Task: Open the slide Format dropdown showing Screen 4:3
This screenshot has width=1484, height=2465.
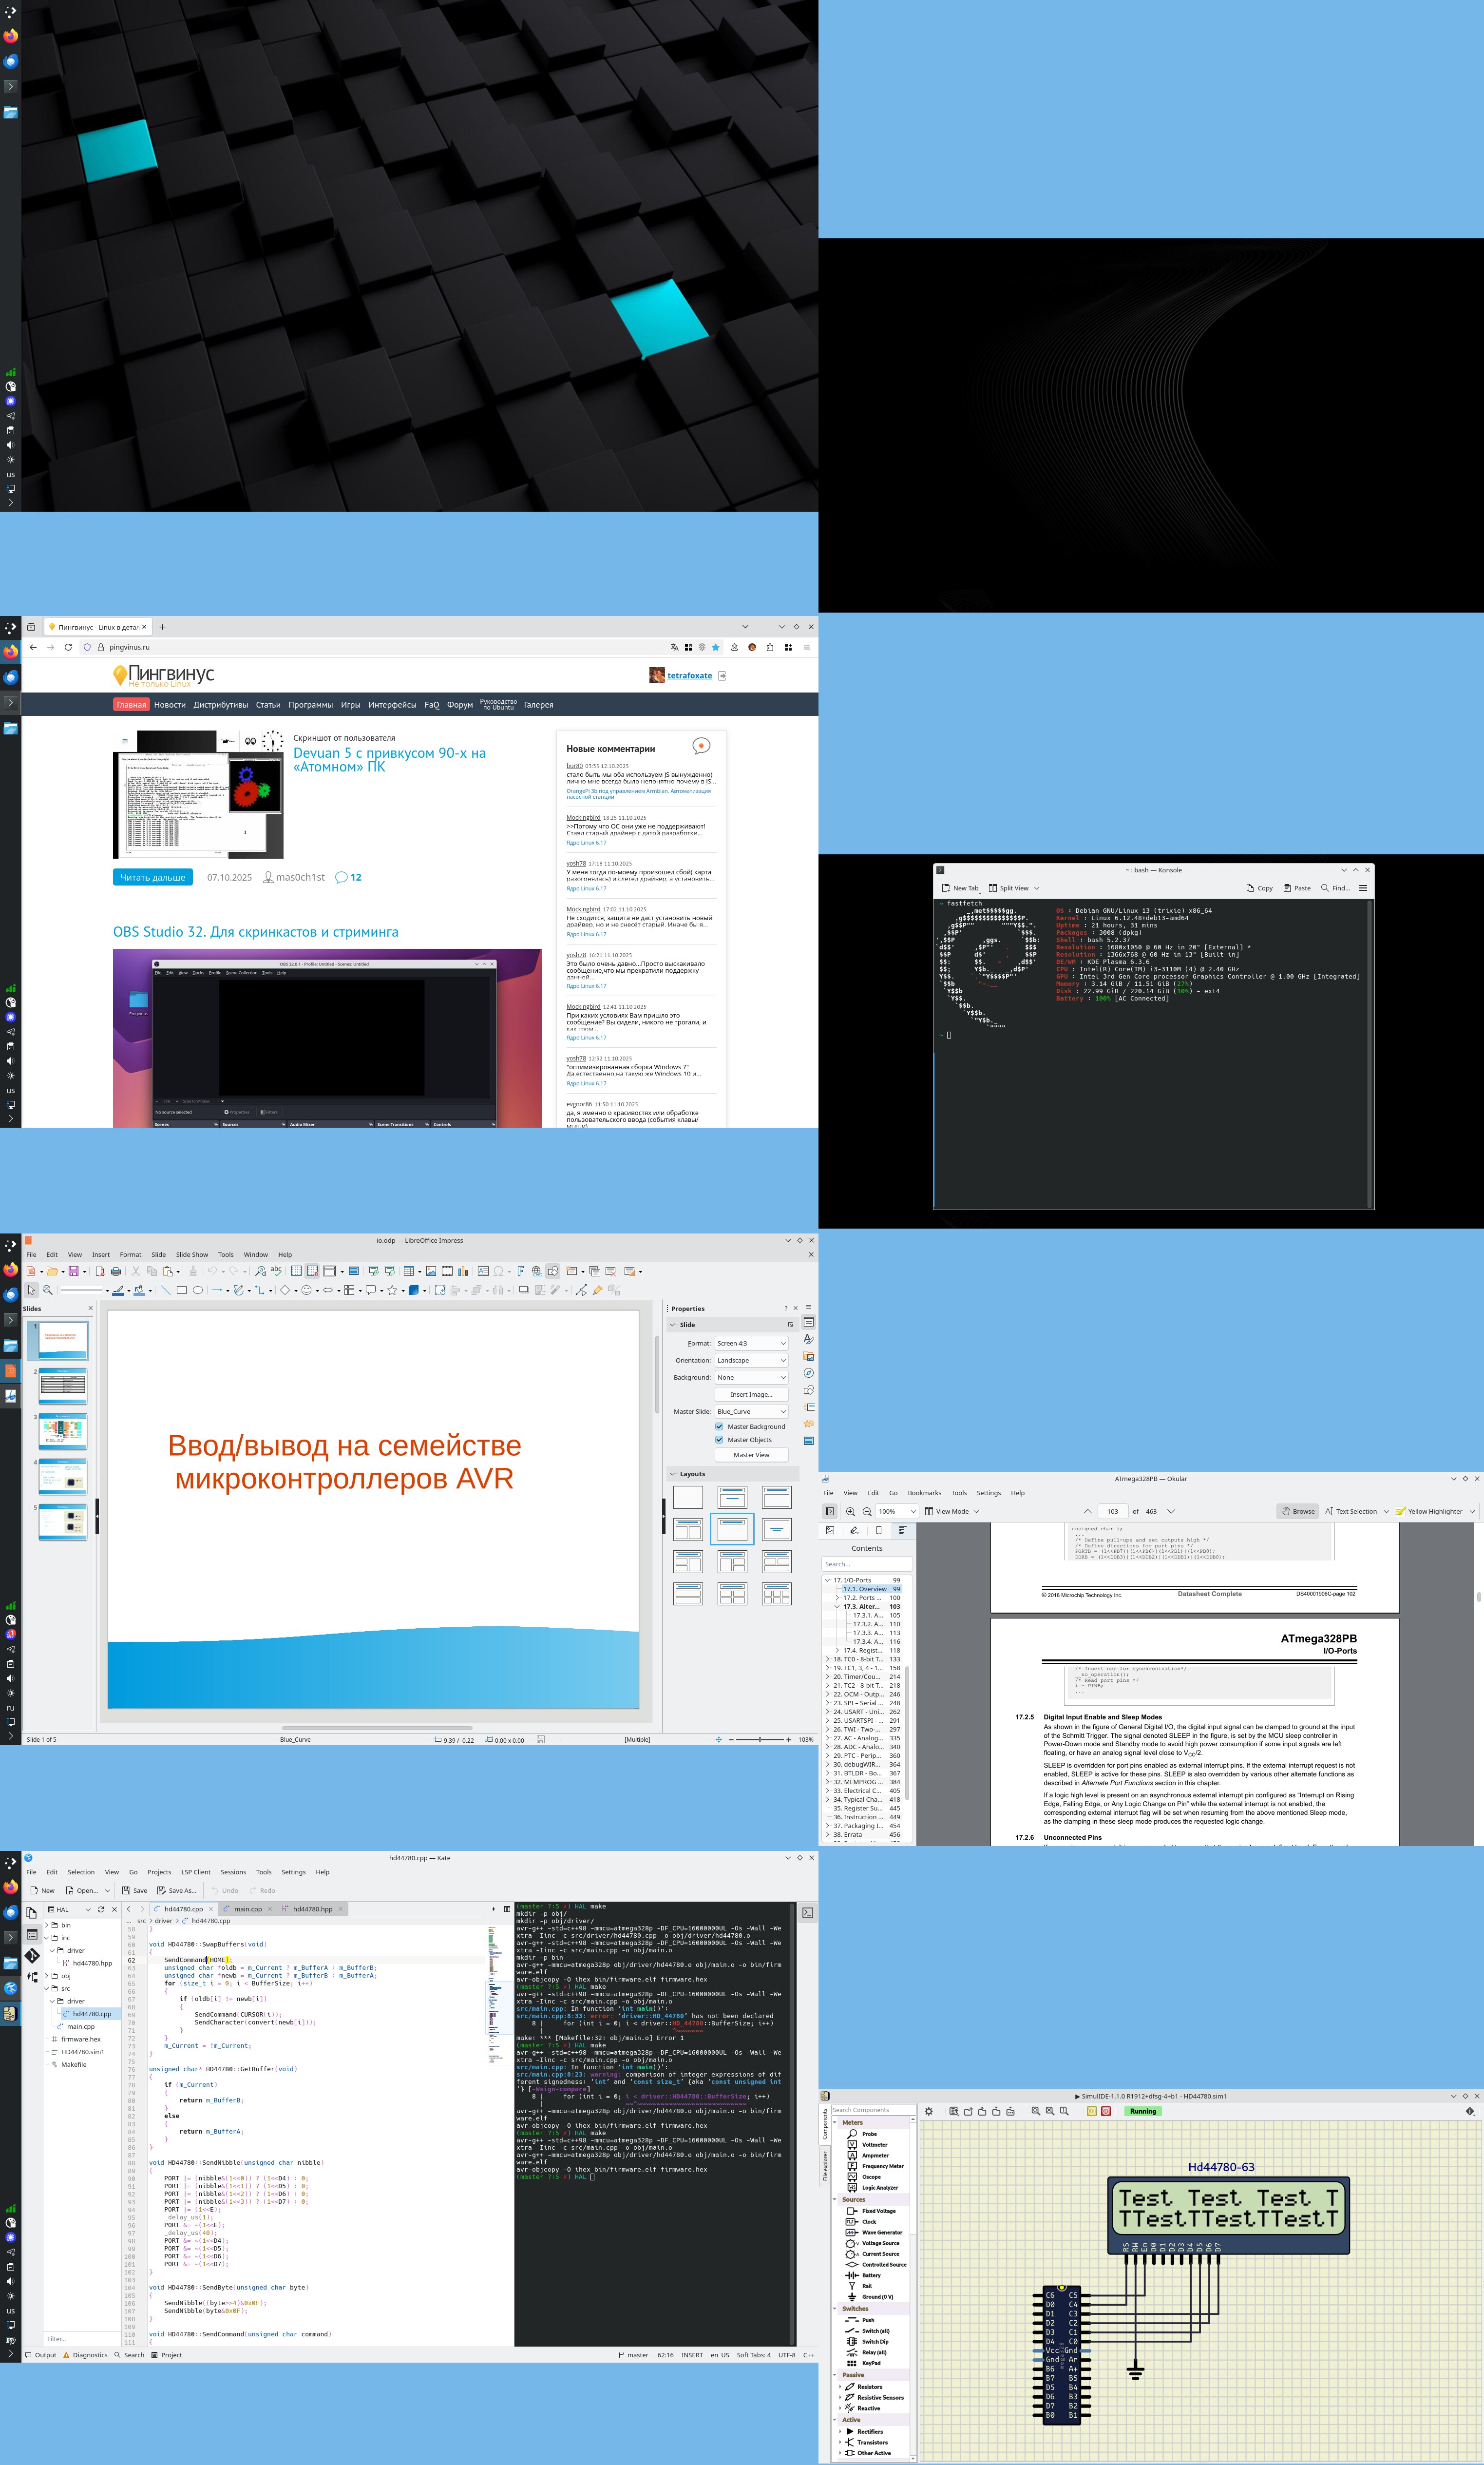Action: point(751,1343)
